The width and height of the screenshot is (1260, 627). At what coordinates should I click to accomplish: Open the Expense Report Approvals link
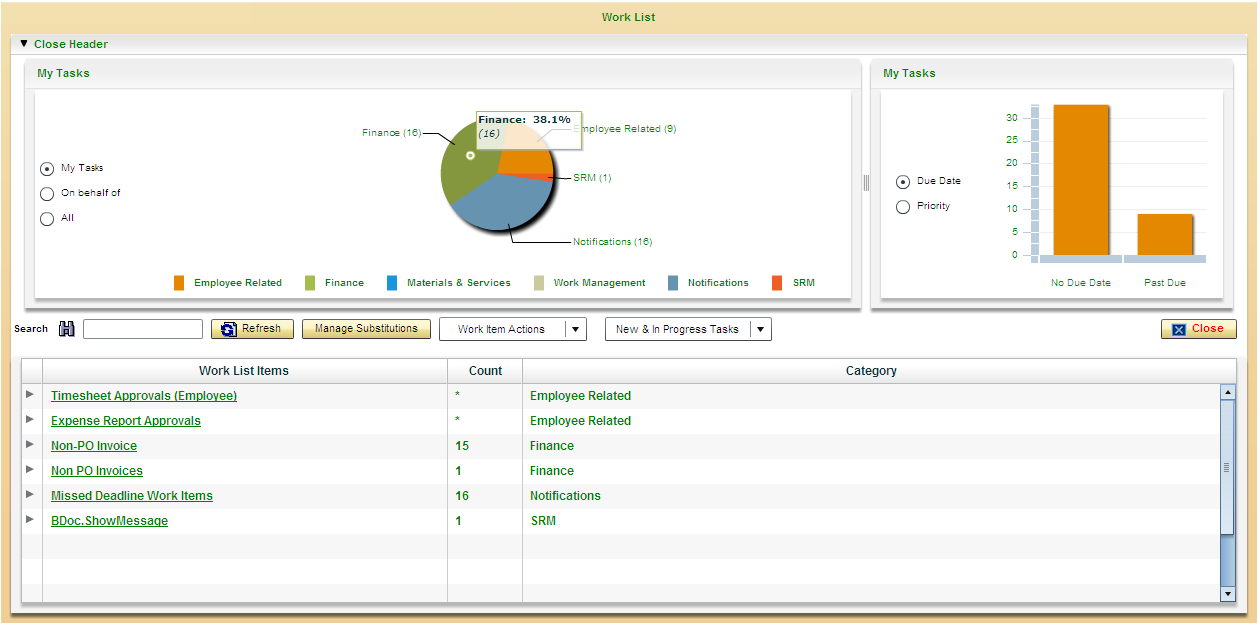126,421
